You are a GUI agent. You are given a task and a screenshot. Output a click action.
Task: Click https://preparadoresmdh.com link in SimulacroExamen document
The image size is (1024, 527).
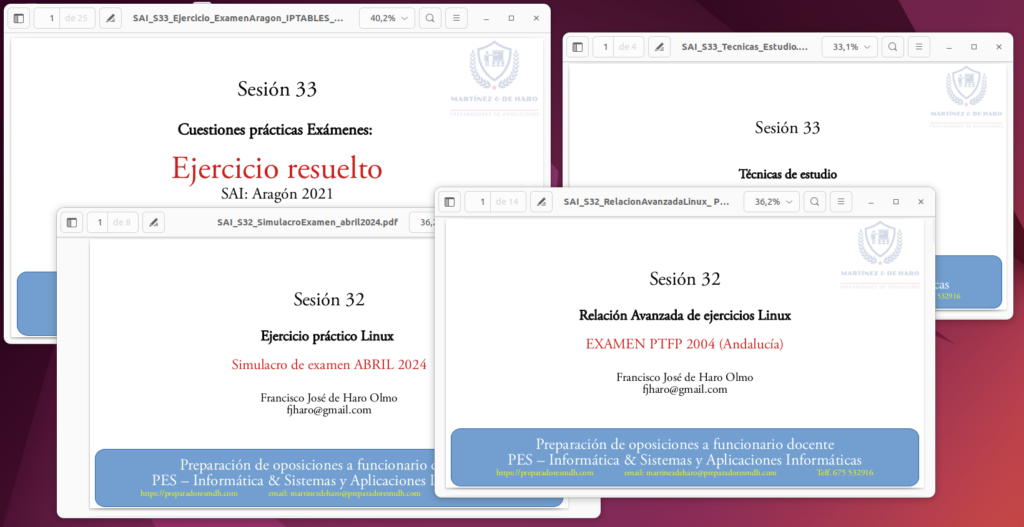pyautogui.click(x=189, y=494)
